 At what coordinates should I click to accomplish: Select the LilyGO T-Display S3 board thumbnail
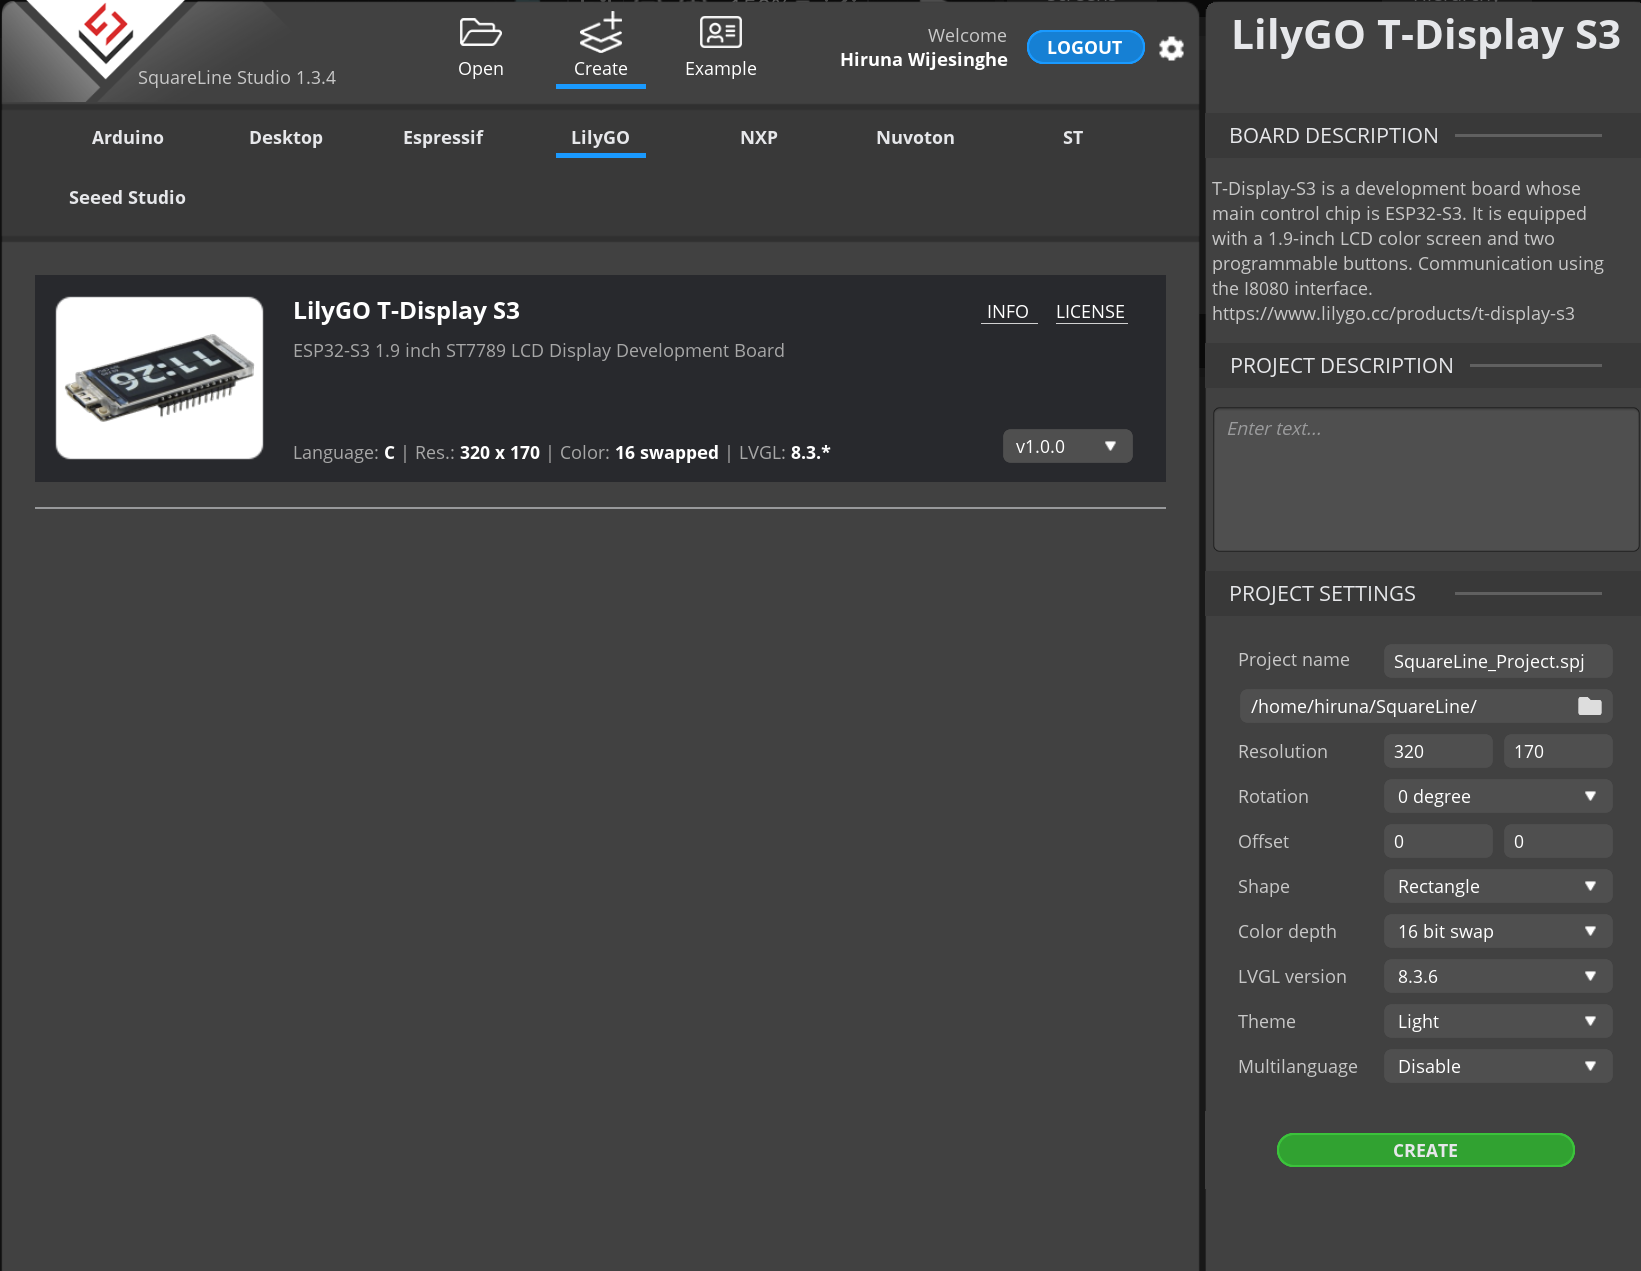(160, 378)
